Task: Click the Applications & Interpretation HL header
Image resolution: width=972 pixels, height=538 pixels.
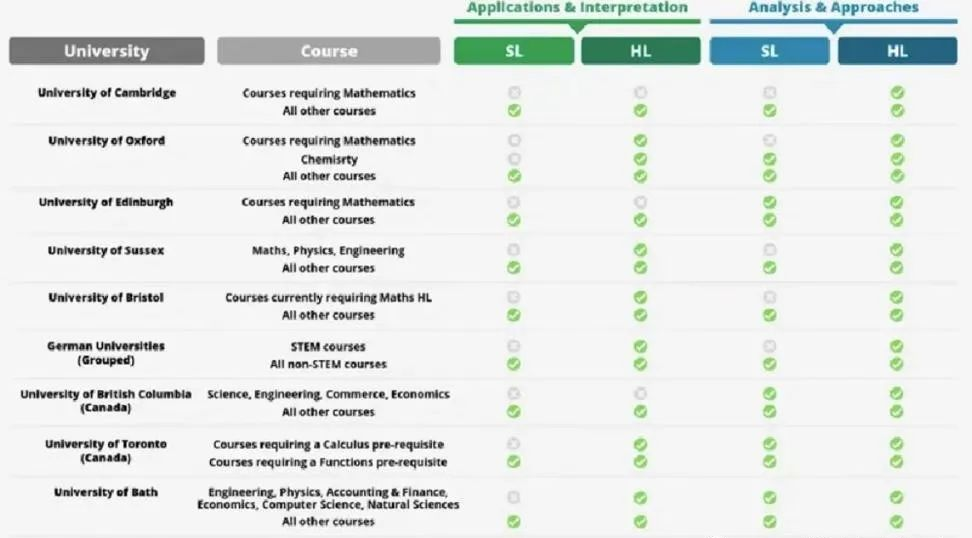Action: 640,51
